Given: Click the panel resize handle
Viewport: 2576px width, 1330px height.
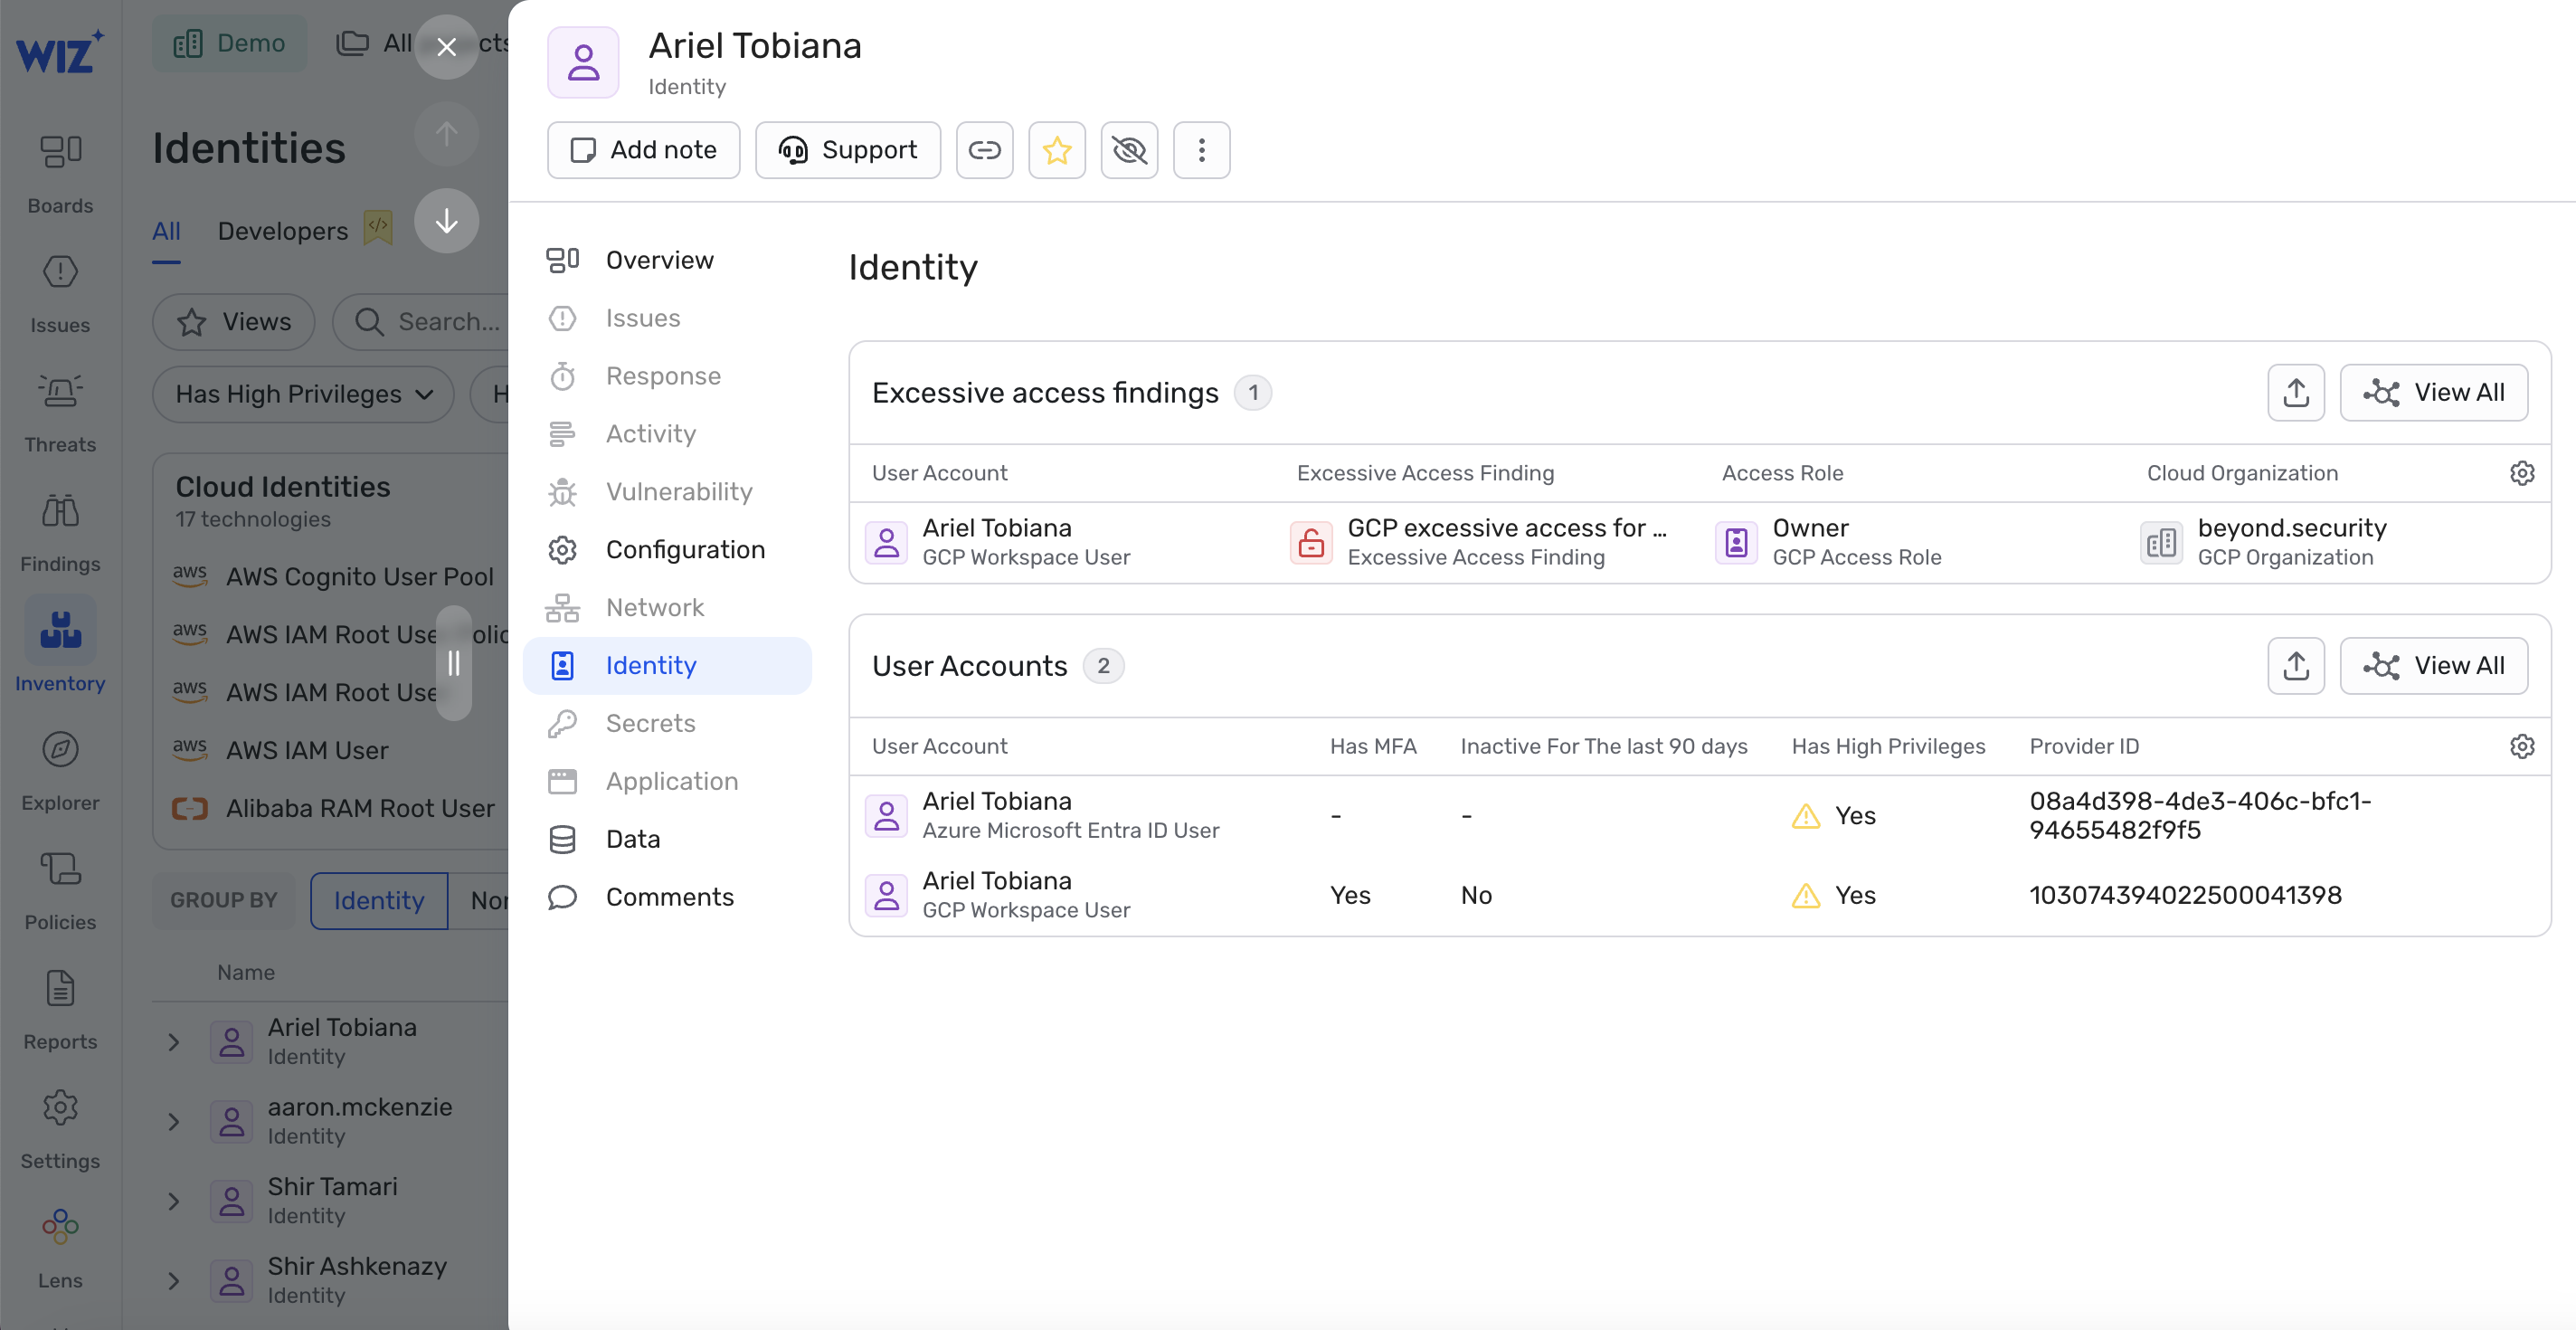Looking at the screenshot, I should click(x=454, y=663).
